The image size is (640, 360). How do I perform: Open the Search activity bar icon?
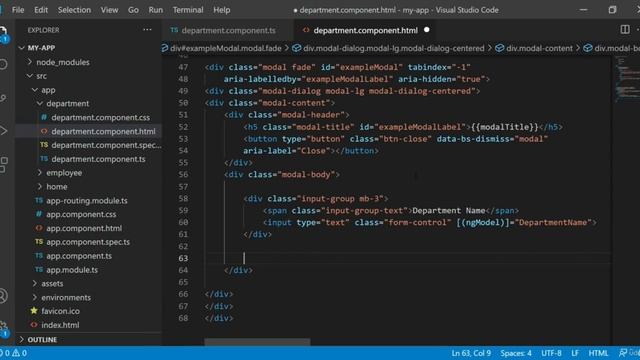pyautogui.click(x=3, y=64)
